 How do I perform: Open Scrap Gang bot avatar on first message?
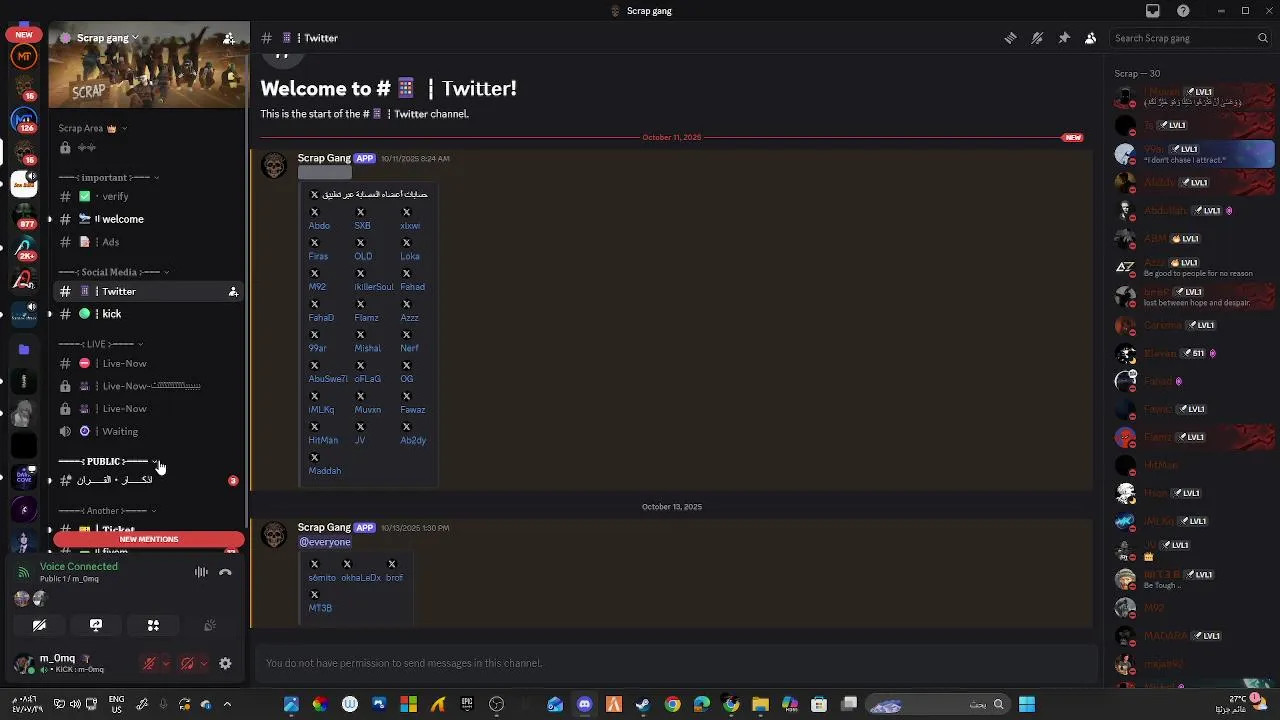pyautogui.click(x=274, y=166)
